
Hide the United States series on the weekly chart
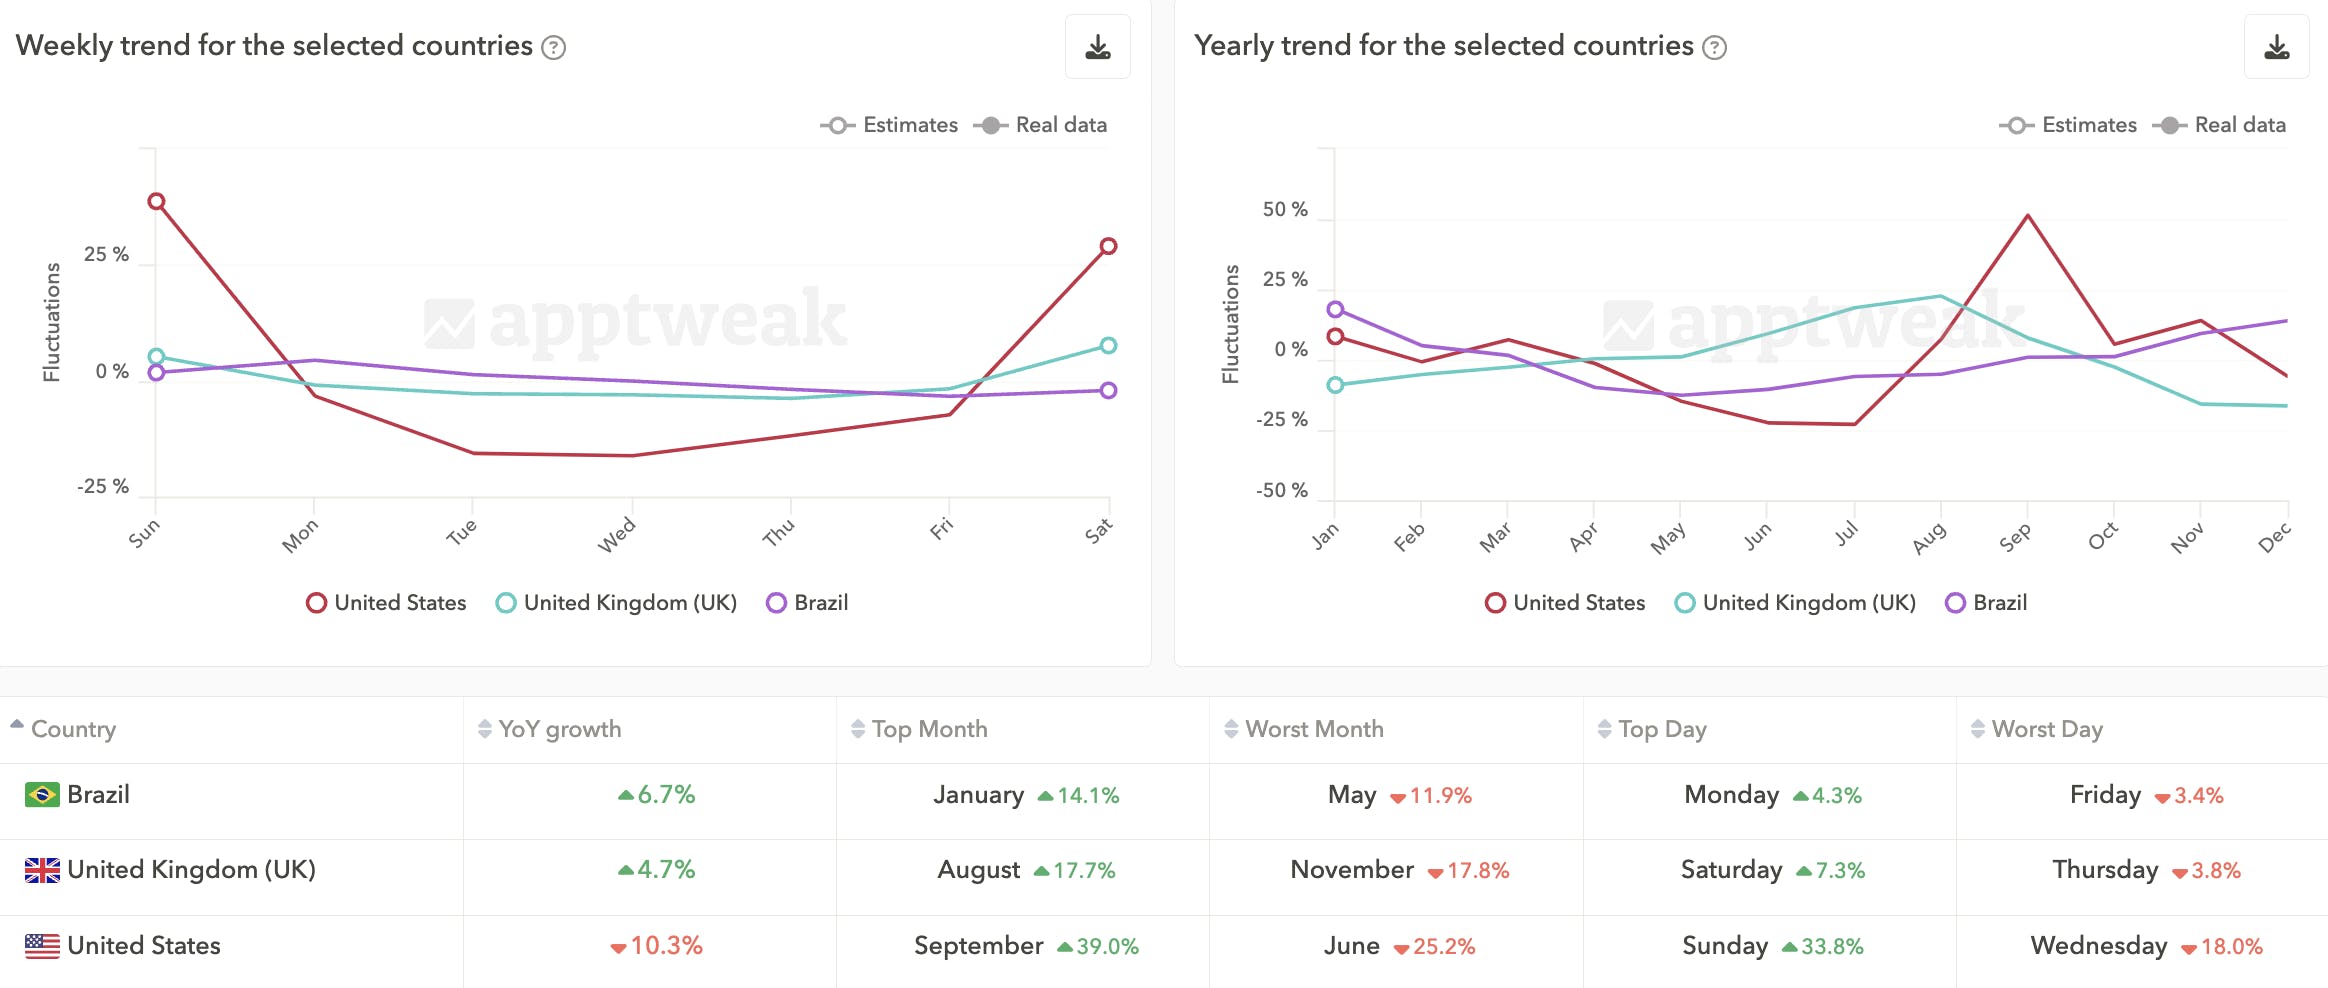click(385, 602)
